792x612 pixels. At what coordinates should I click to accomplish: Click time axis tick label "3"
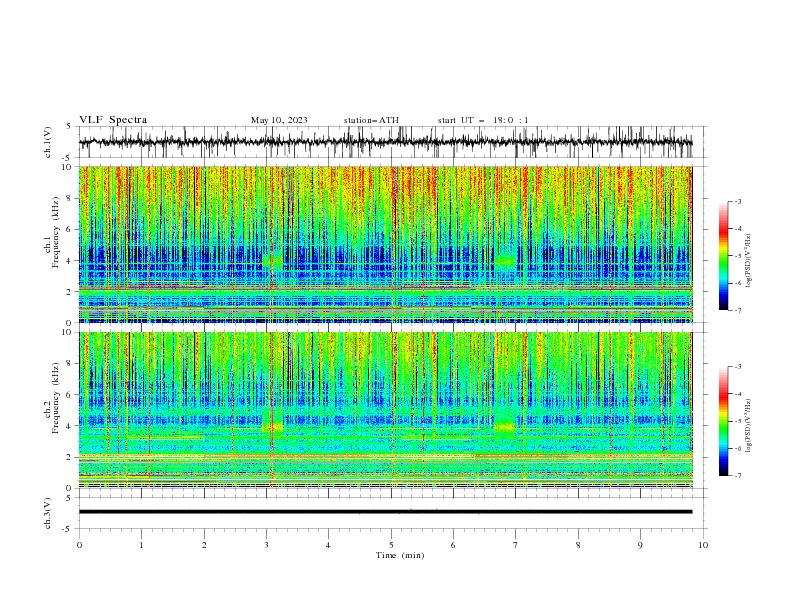[x=266, y=545]
